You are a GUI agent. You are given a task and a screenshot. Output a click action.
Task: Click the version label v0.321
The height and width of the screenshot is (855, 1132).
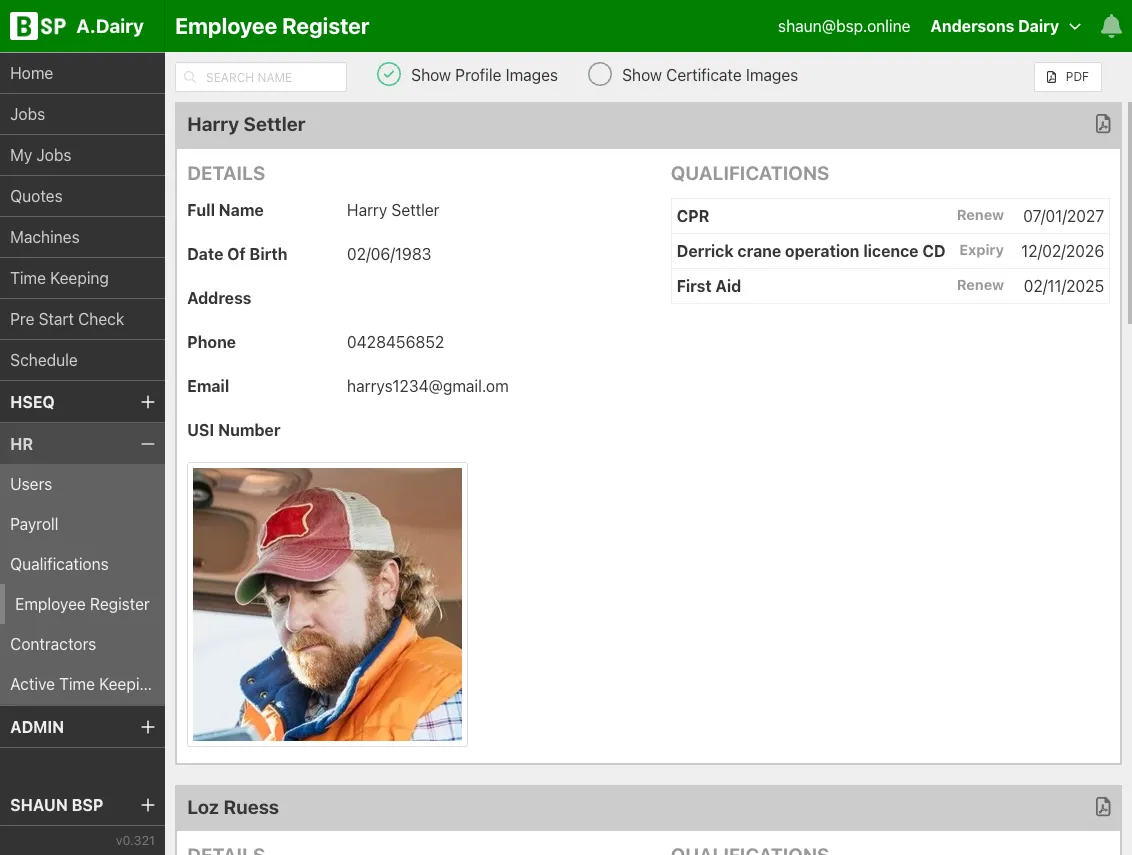(135, 841)
